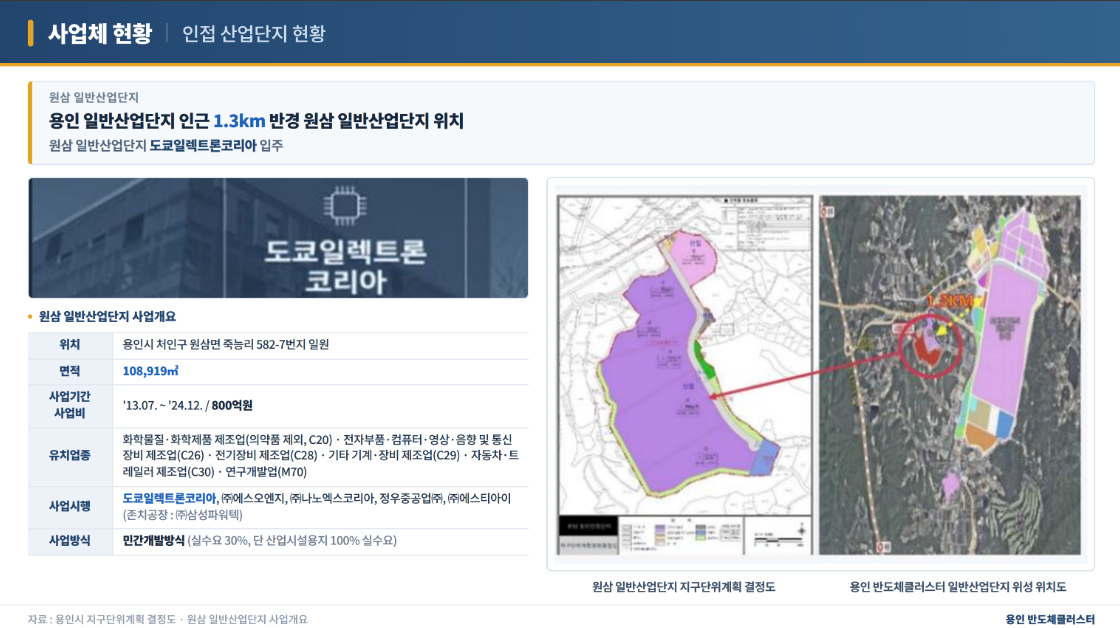The image size is (1120, 628).
Task: Open the 지구단위계획 결정도 map image
Action: pos(685,375)
